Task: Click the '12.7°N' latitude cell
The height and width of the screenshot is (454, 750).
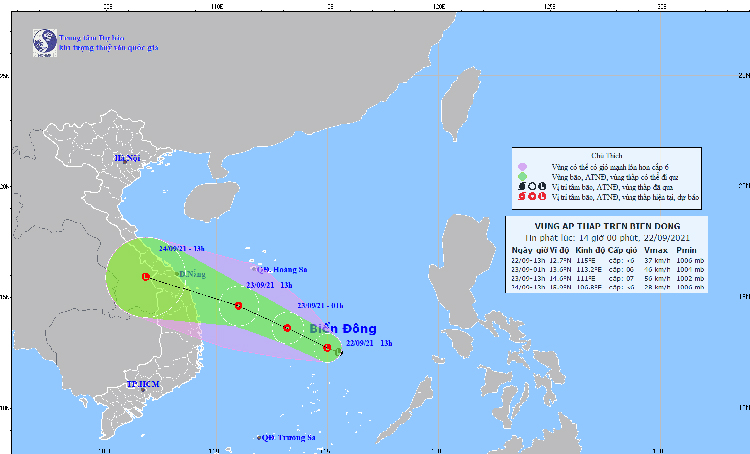Action: (561, 261)
